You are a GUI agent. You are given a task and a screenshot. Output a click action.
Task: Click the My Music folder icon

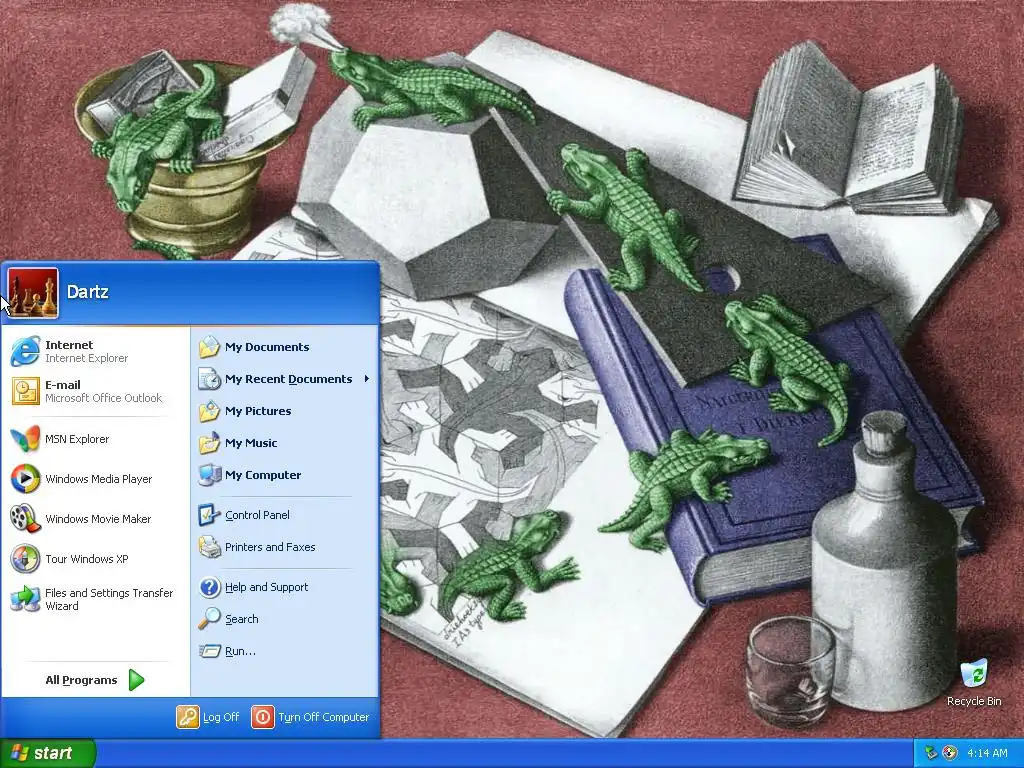(210, 443)
